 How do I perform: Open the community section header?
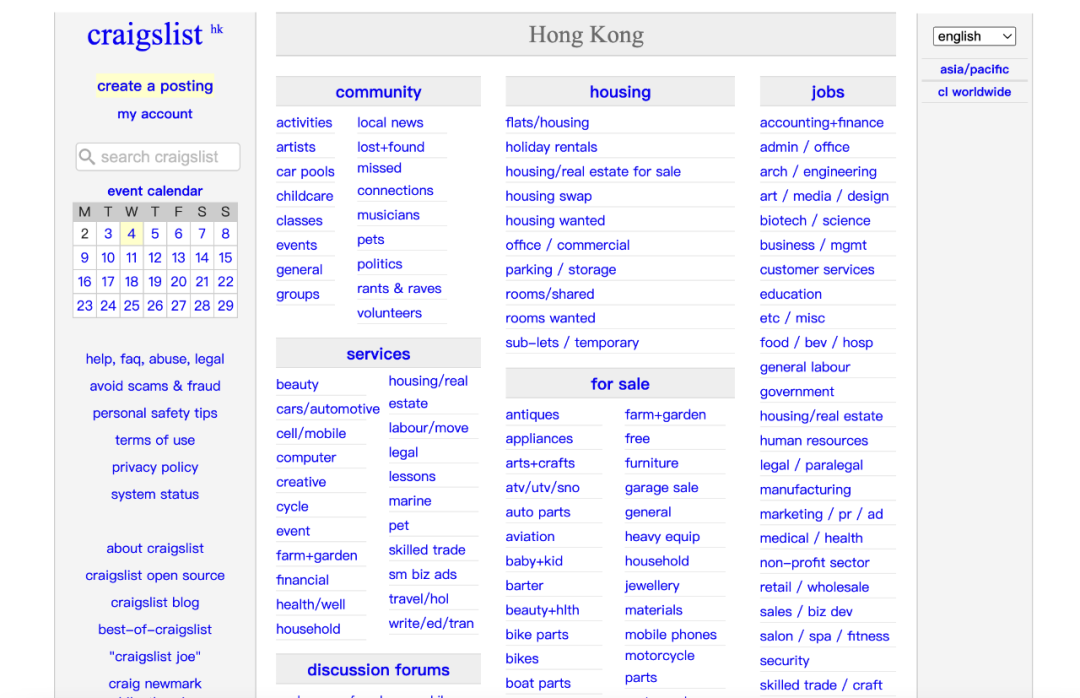click(378, 92)
